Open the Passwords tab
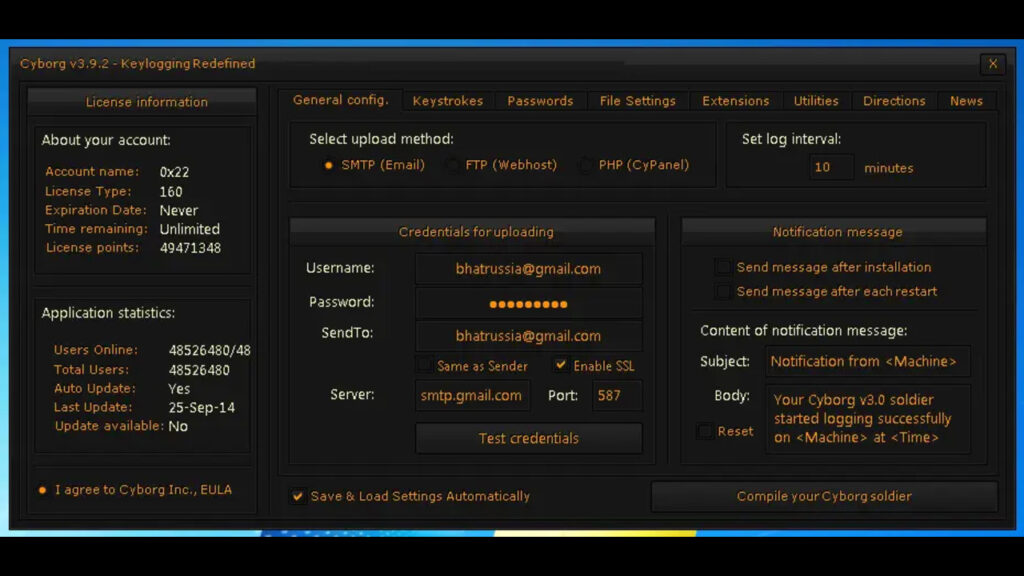 540,101
